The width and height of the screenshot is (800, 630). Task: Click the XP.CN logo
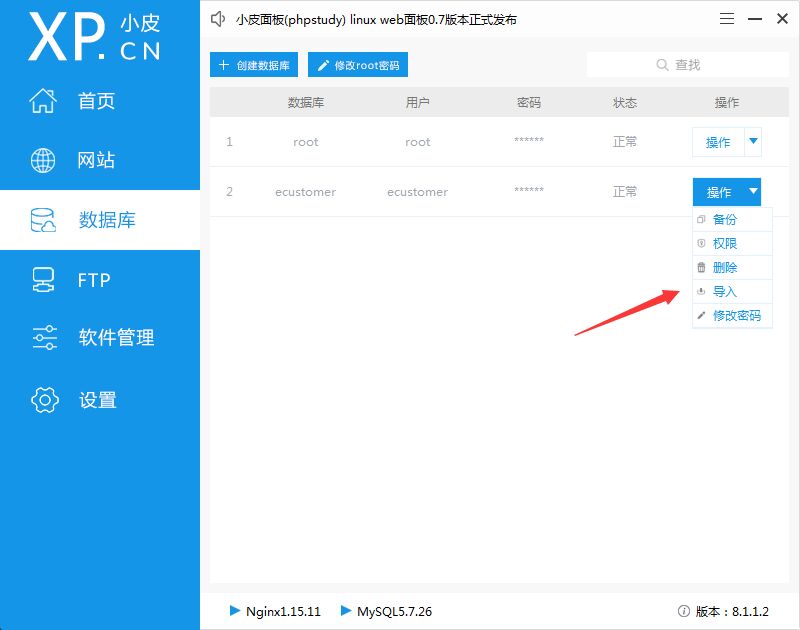pyautogui.click(x=94, y=37)
